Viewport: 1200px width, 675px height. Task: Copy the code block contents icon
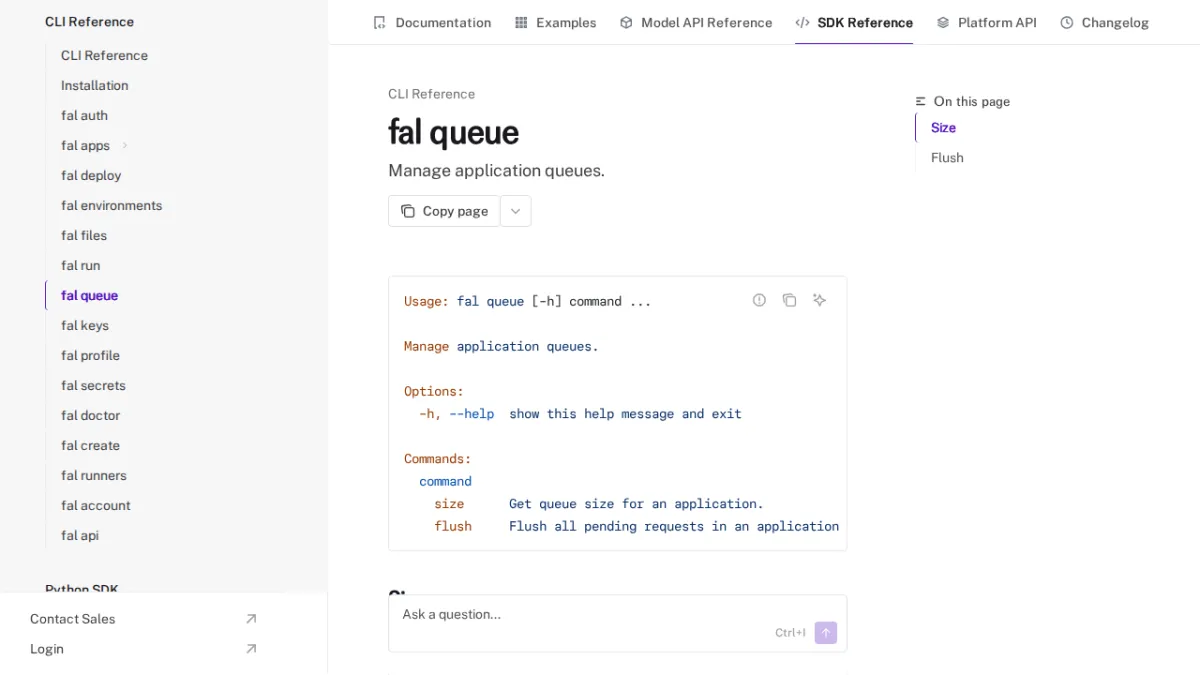coord(789,300)
